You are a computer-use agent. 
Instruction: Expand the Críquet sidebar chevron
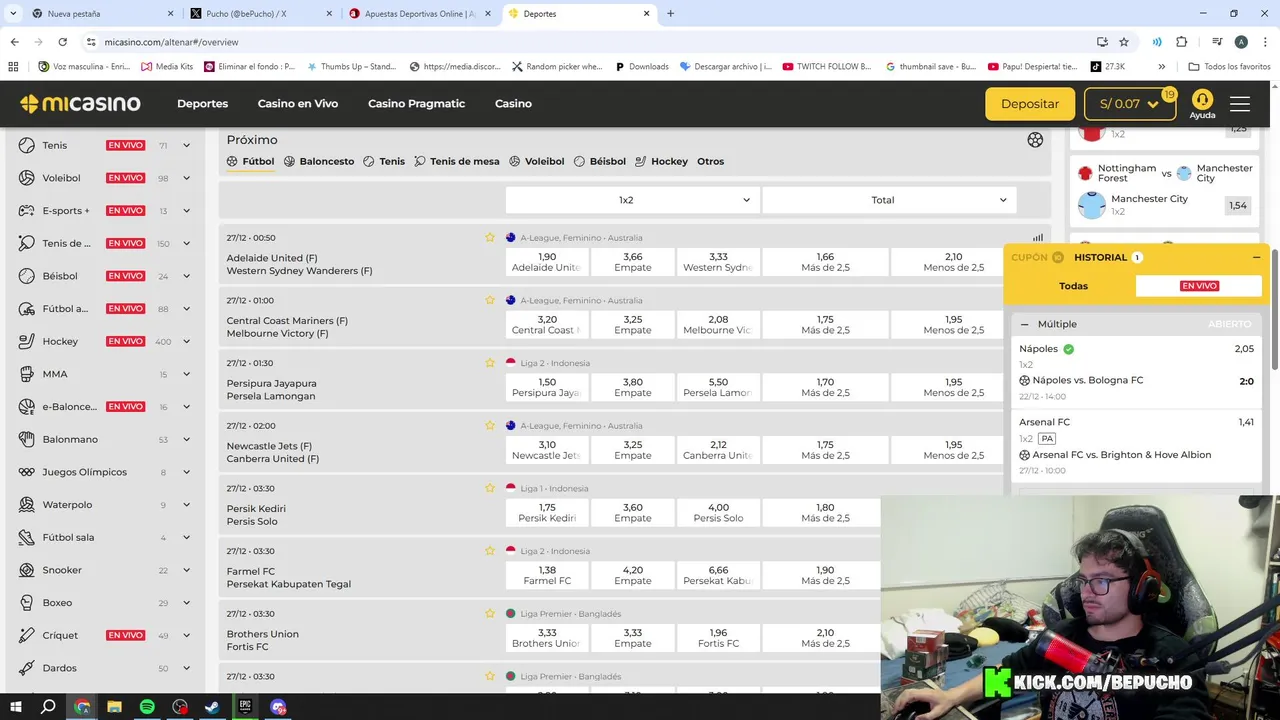[186, 635]
